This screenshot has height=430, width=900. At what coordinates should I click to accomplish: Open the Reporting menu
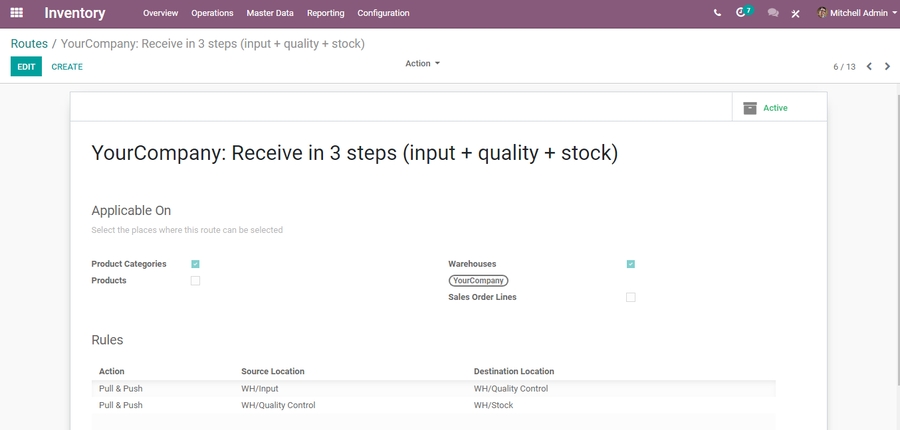[x=325, y=13]
